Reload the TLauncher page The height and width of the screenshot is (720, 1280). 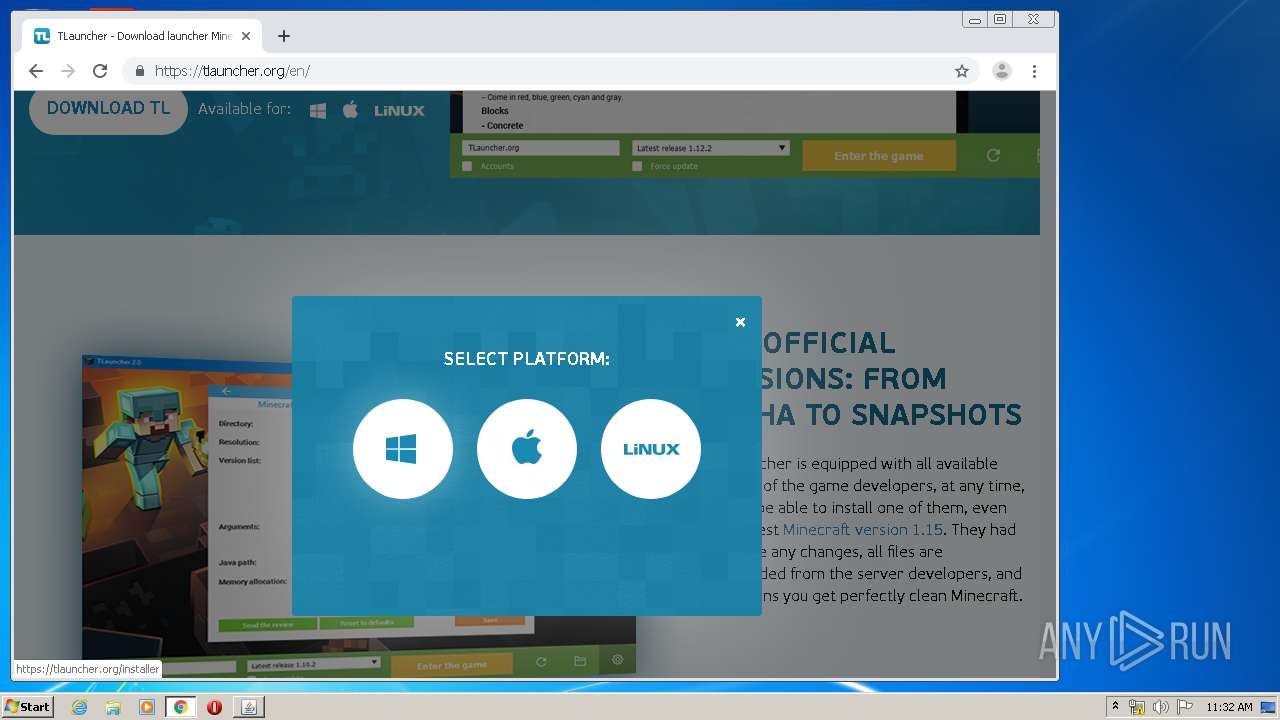point(100,71)
